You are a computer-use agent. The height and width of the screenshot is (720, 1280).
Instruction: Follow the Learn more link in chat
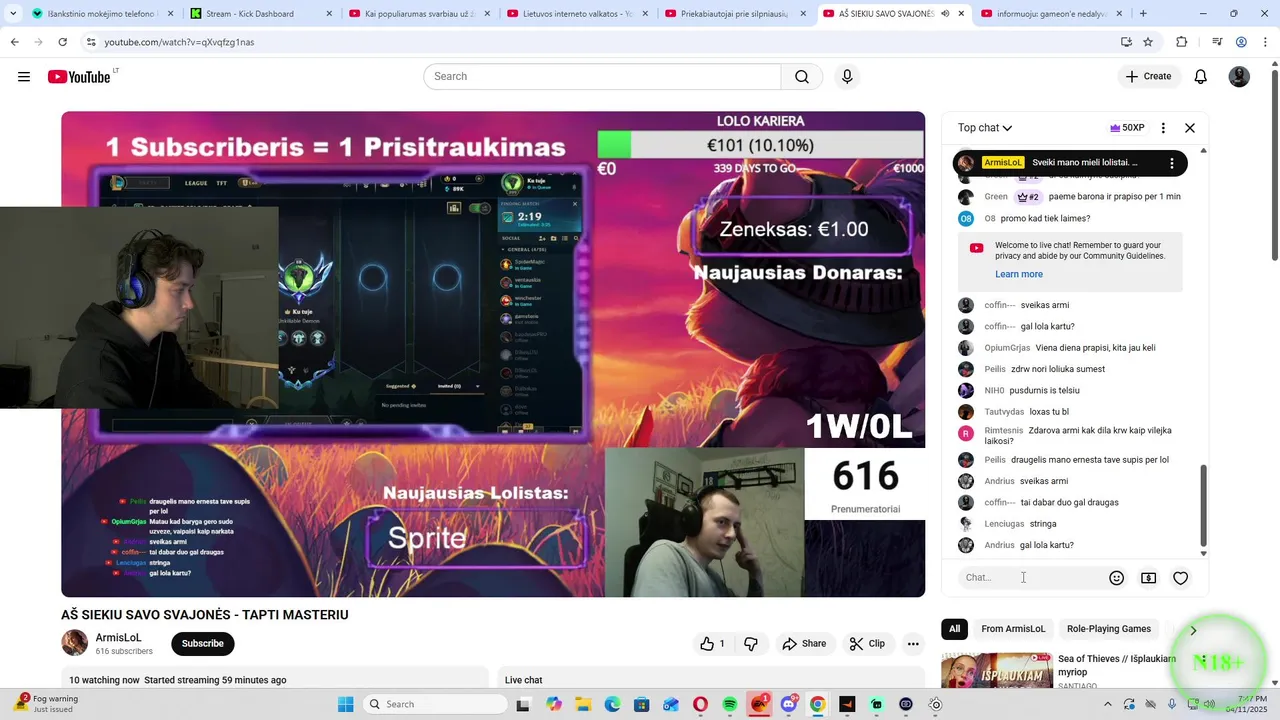tap(1019, 274)
